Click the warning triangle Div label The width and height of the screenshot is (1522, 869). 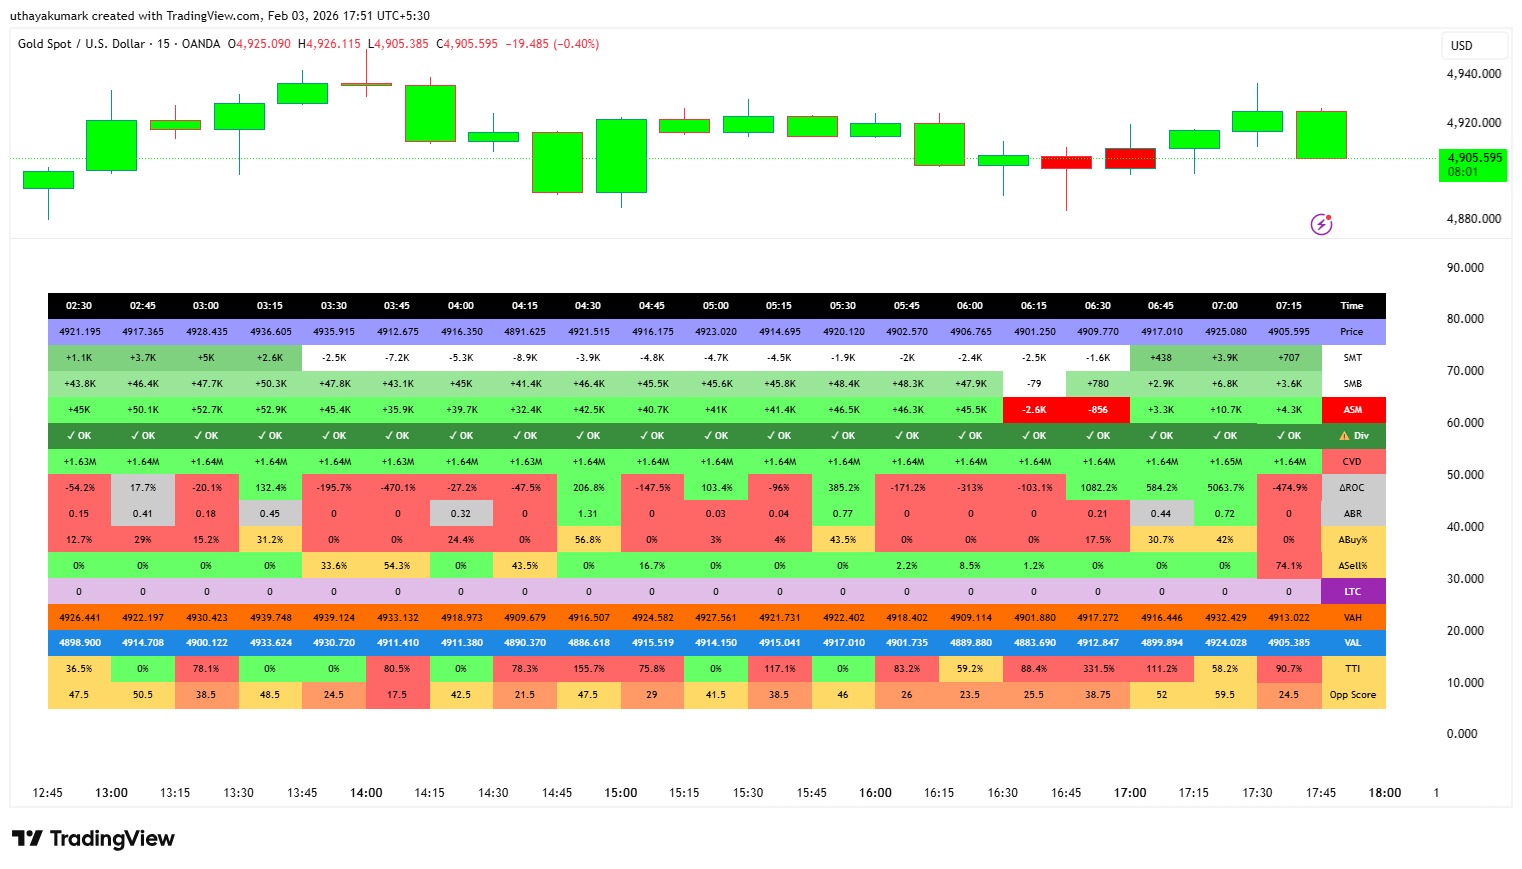pyautogui.click(x=1352, y=436)
